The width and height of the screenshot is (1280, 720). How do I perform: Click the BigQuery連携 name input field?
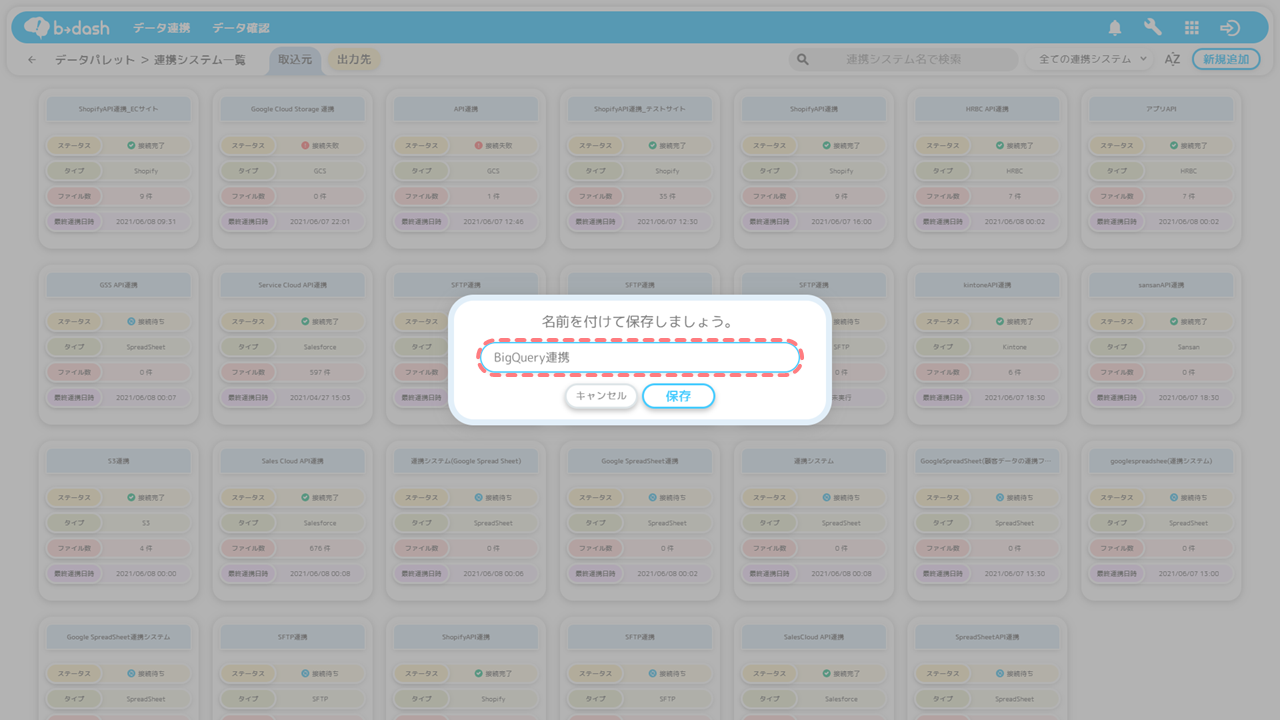[640, 357]
